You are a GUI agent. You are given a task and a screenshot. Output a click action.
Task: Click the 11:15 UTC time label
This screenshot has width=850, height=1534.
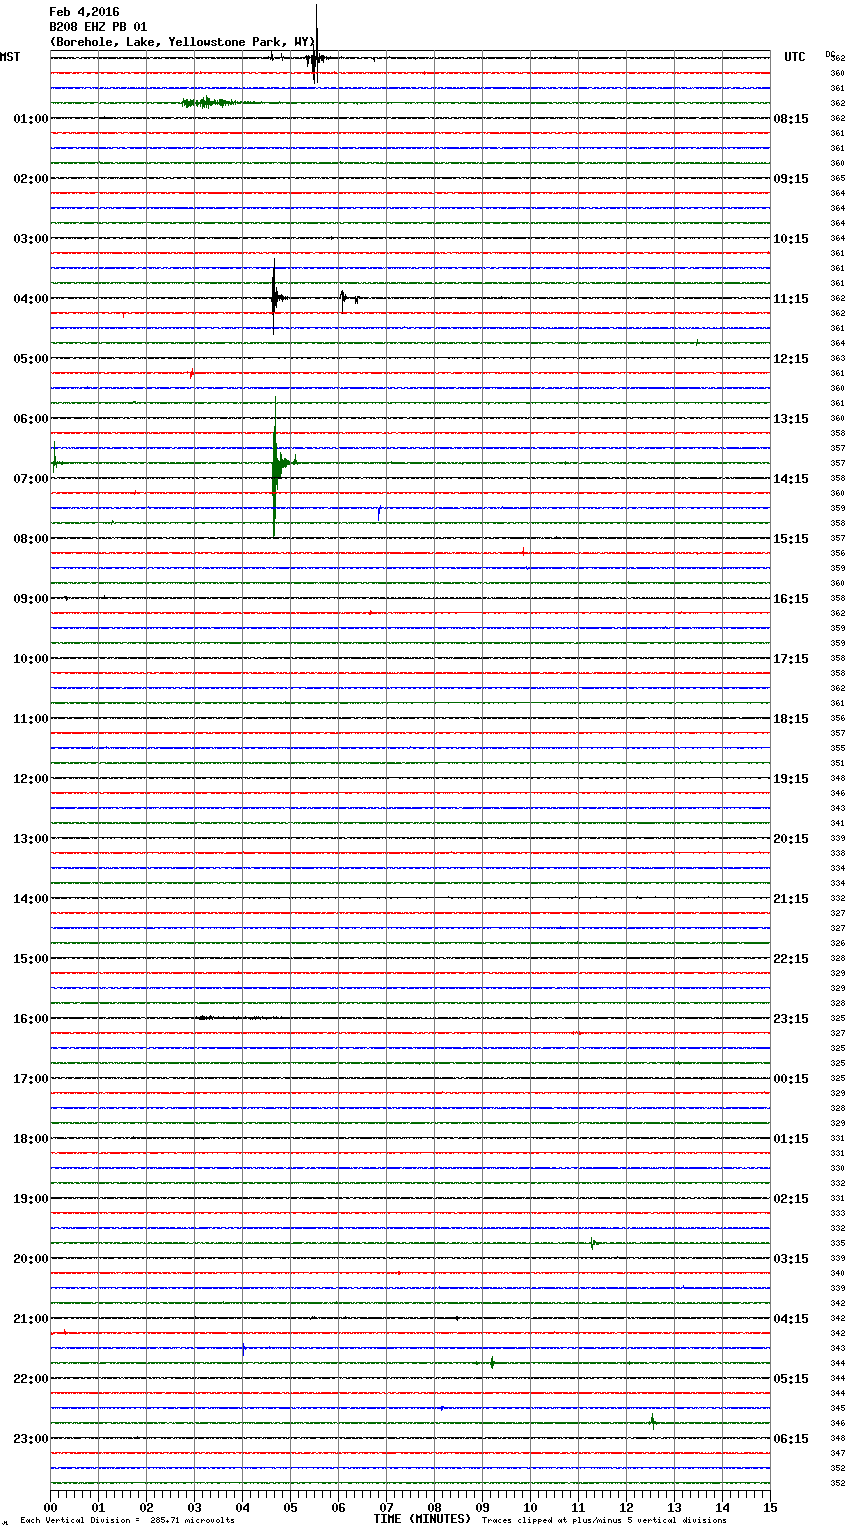pos(791,299)
